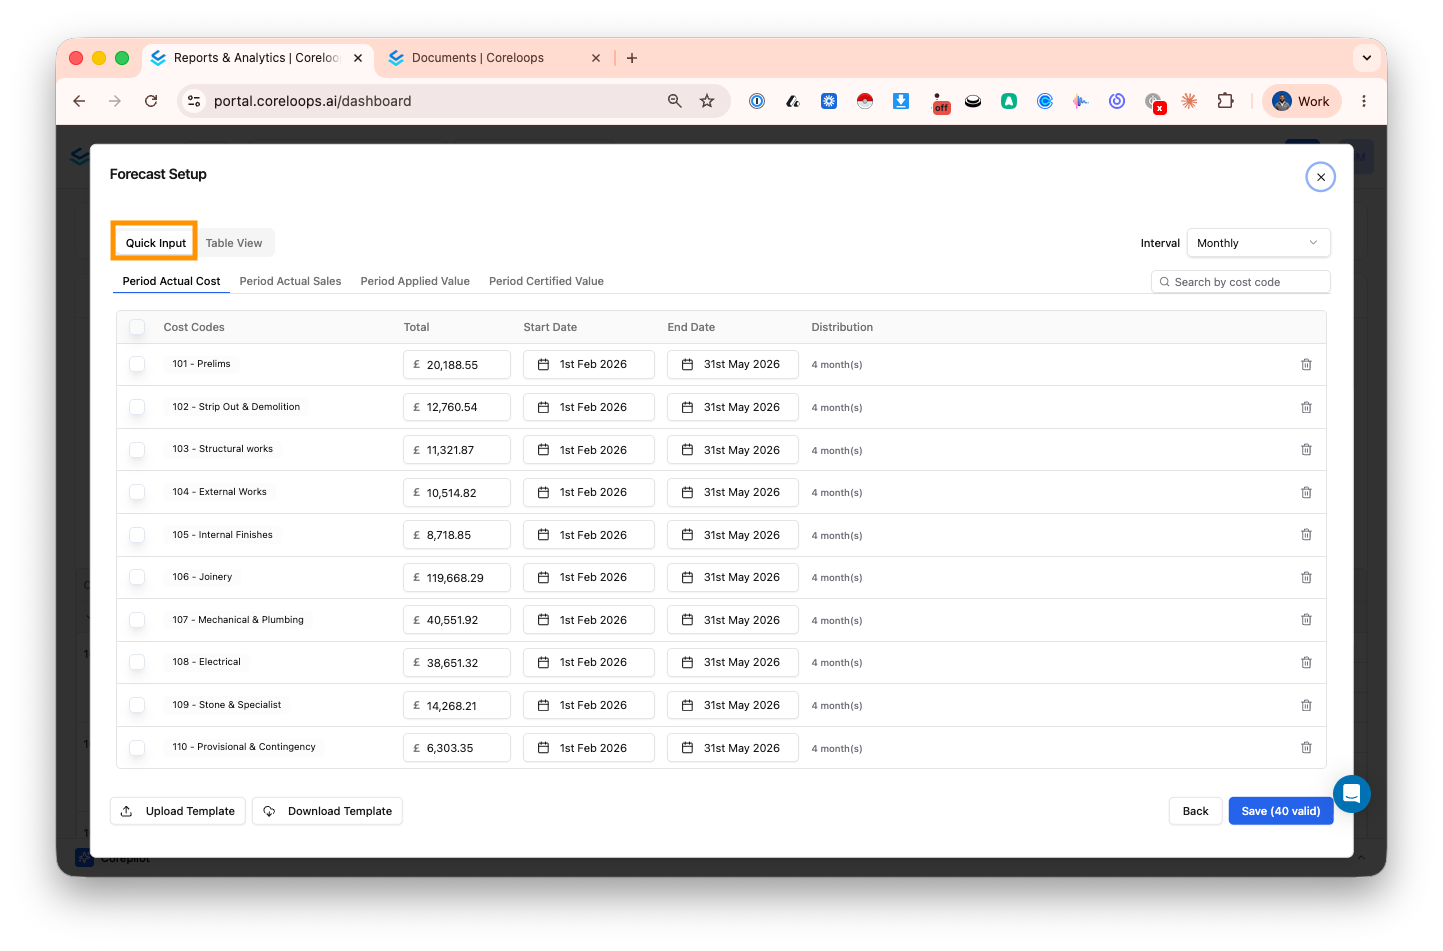Edit the total amount for 101 - Prelims
The image size is (1443, 951).
coord(456,365)
